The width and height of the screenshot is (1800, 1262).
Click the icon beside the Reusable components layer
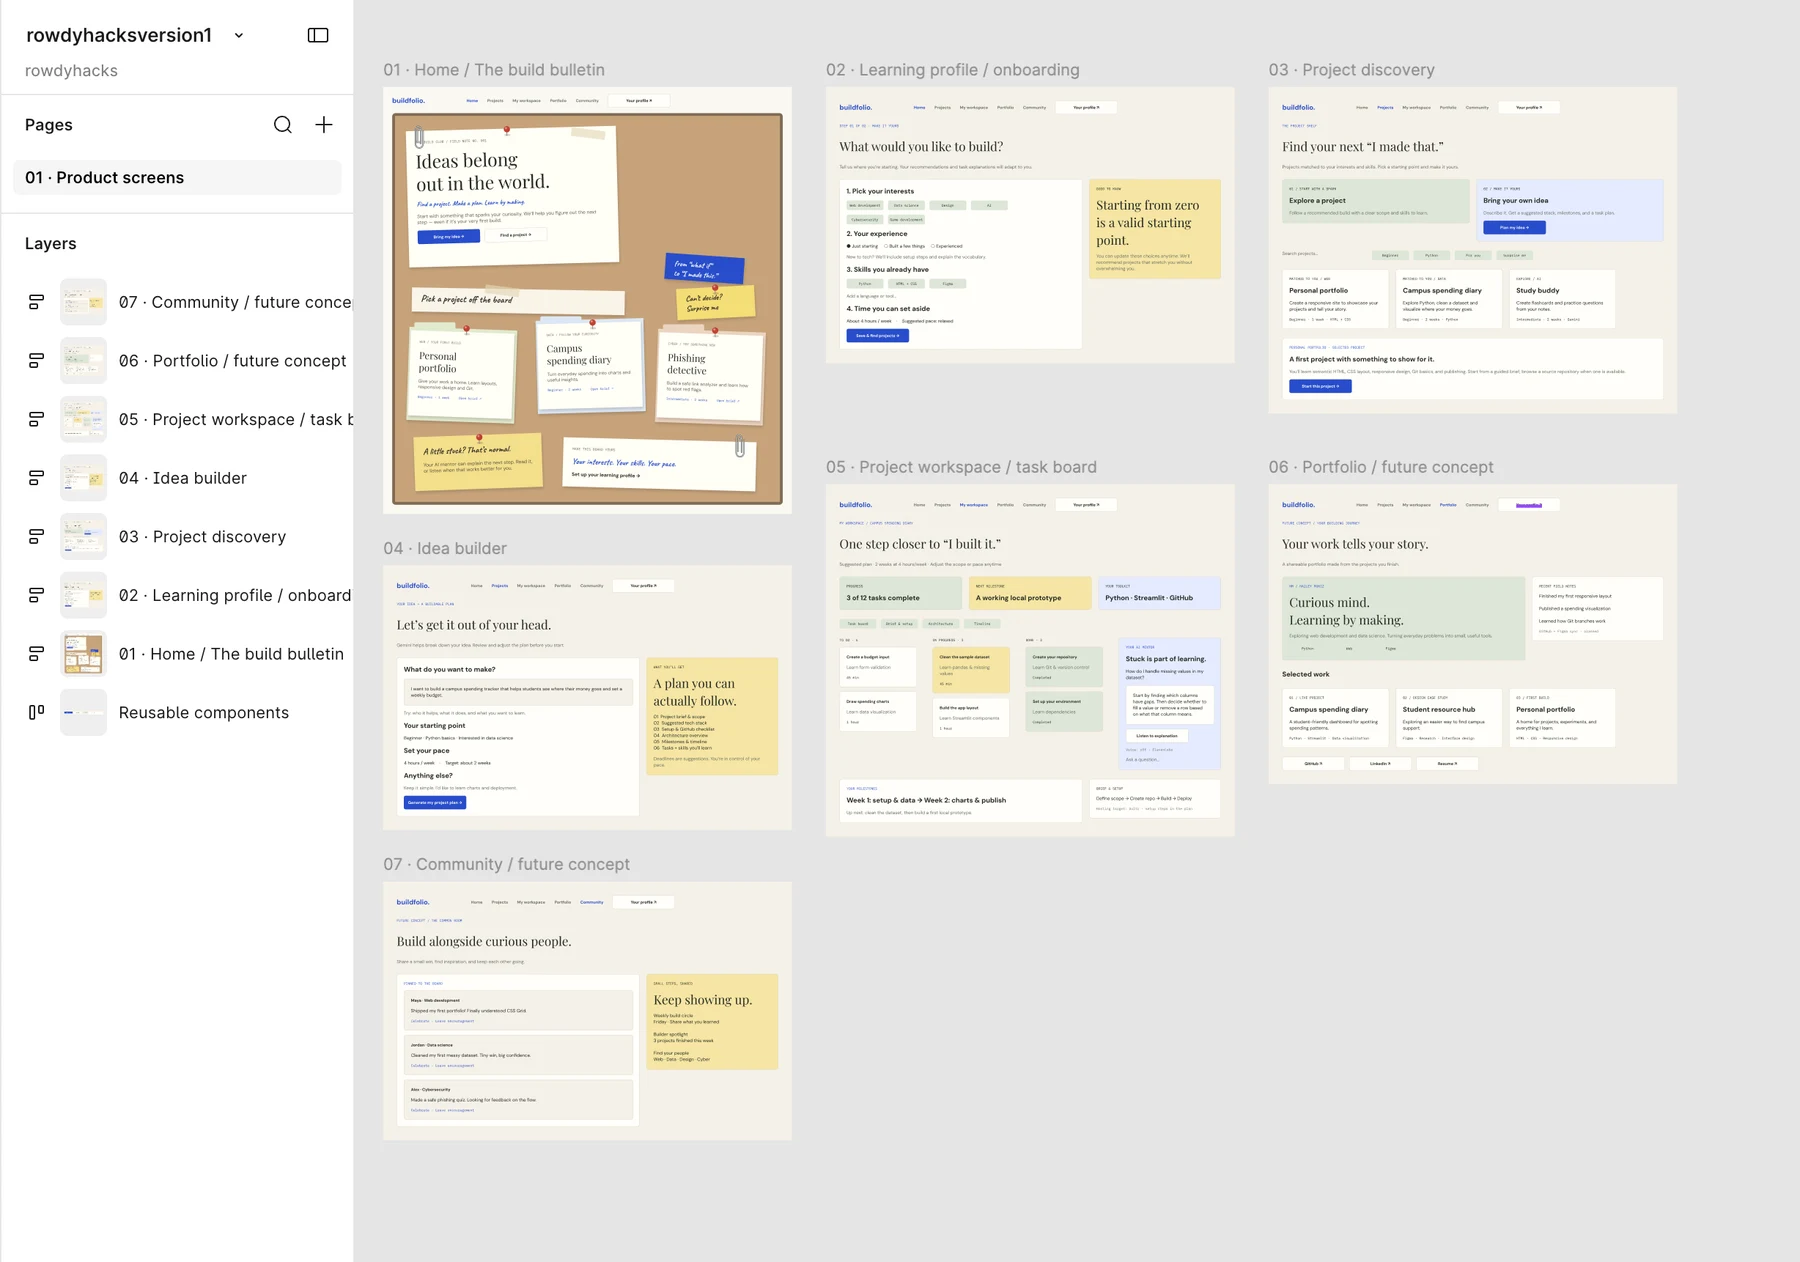36,712
